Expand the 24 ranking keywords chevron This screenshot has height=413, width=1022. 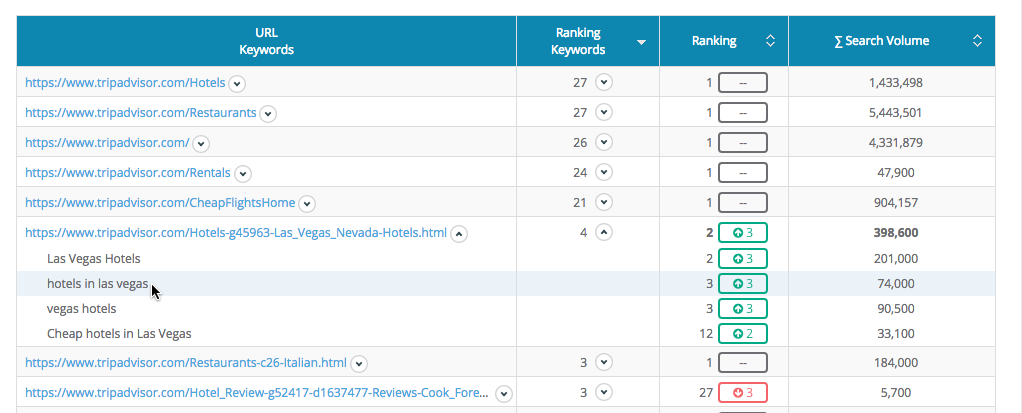click(604, 172)
